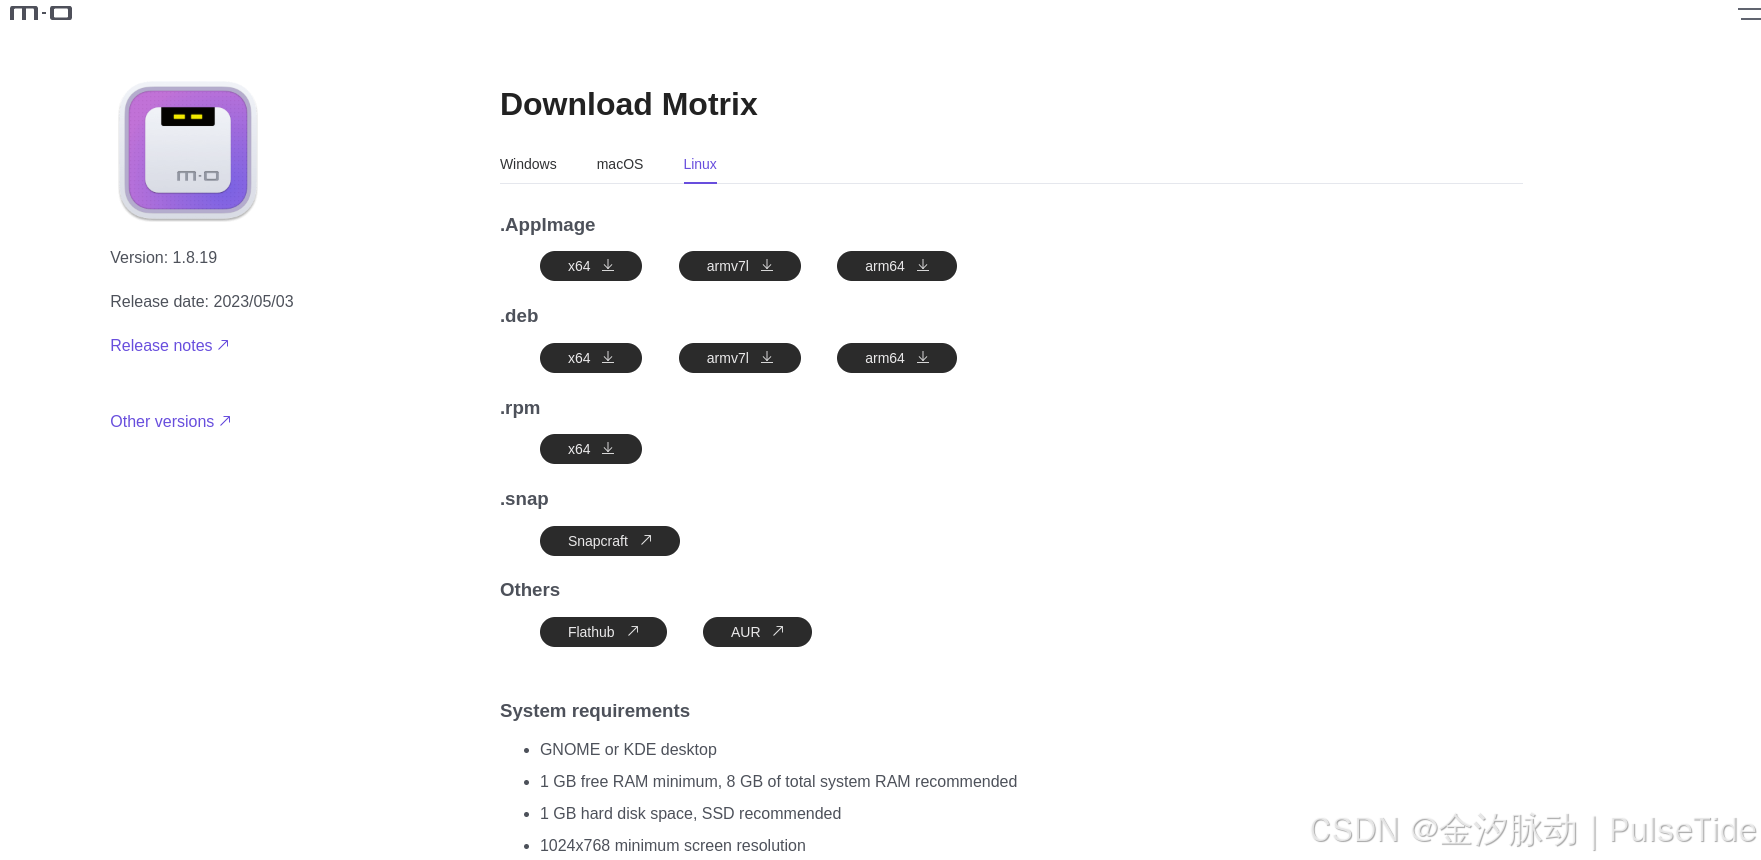
Task: Click the 1 GB free RAM minimum requirement
Action: tap(778, 781)
